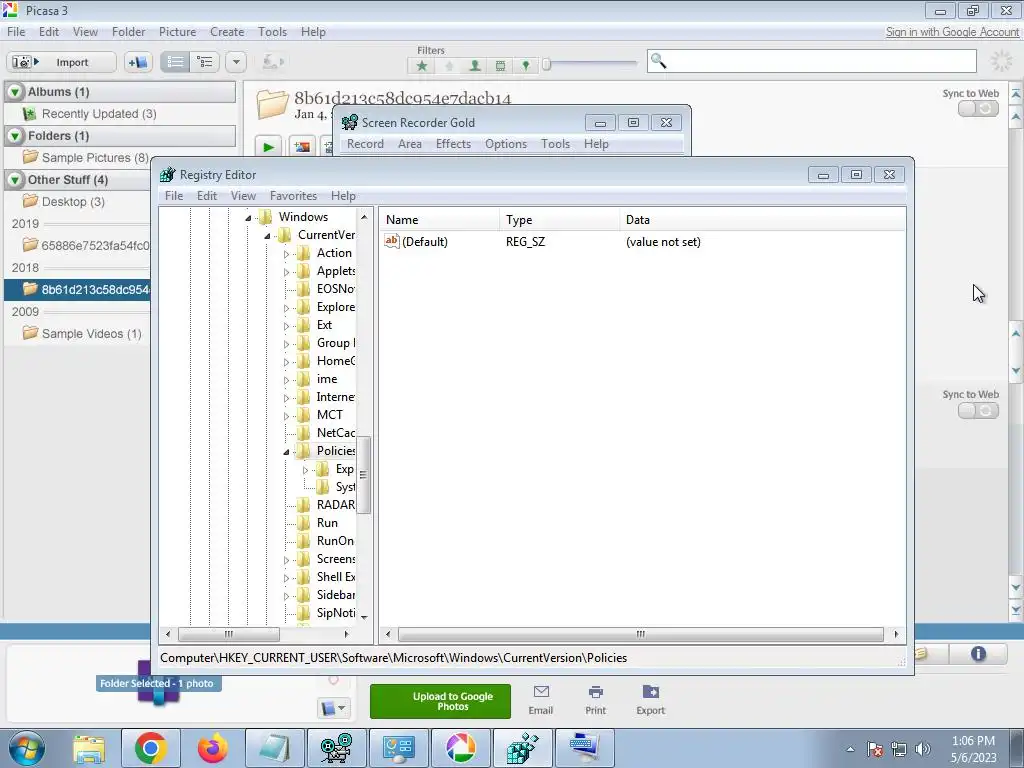Toggle the upper Sync to Web switch
1024x768 pixels.
point(978,108)
